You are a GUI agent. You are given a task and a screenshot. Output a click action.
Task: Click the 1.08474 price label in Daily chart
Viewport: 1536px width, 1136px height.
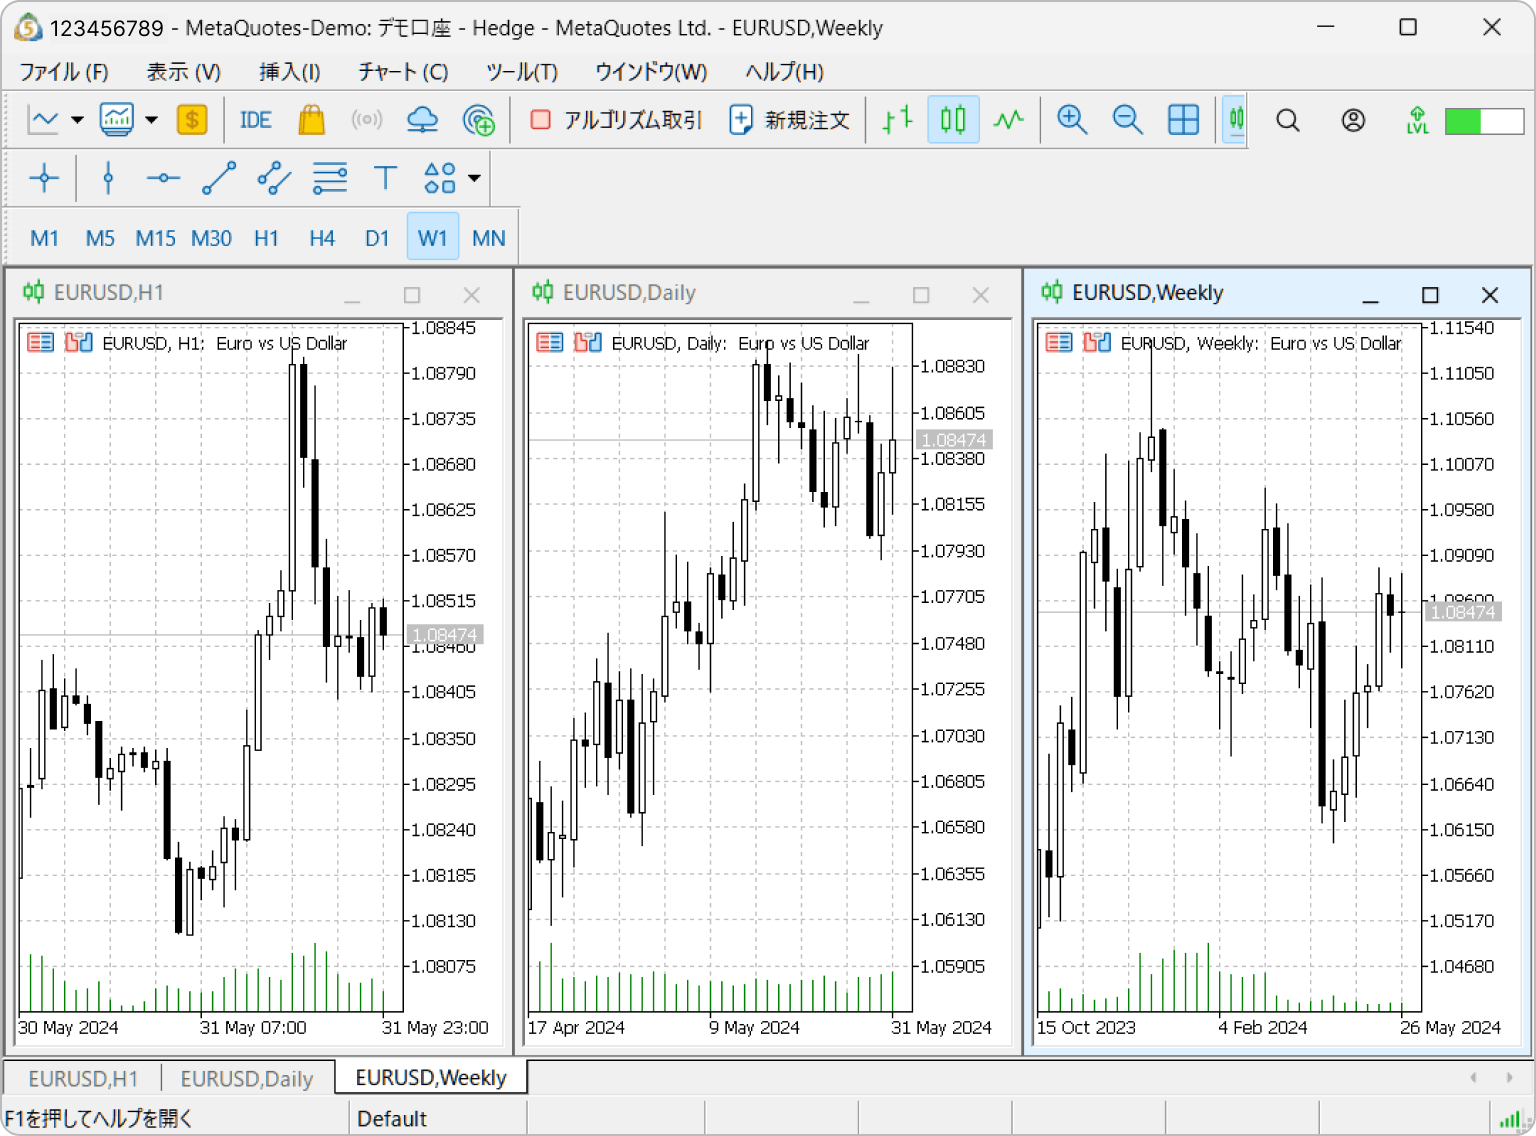tap(954, 440)
